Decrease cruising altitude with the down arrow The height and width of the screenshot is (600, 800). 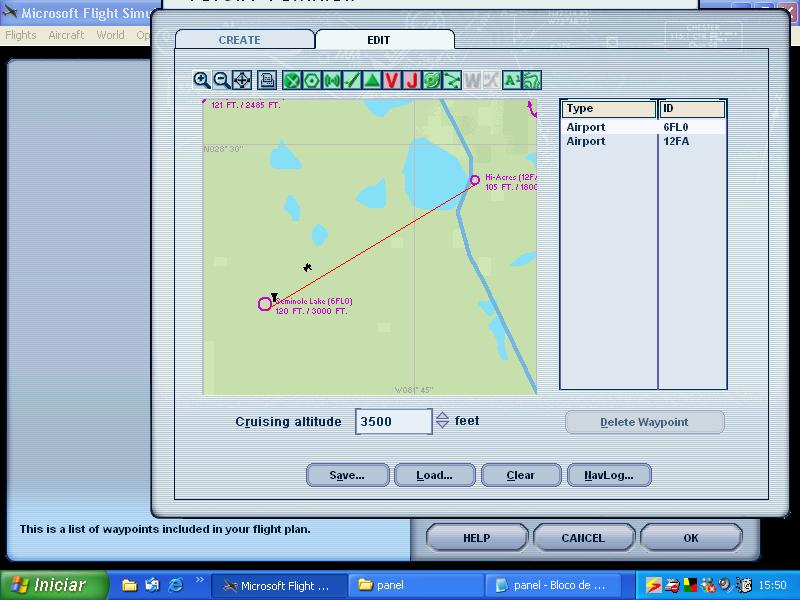(x=442, y=426)
